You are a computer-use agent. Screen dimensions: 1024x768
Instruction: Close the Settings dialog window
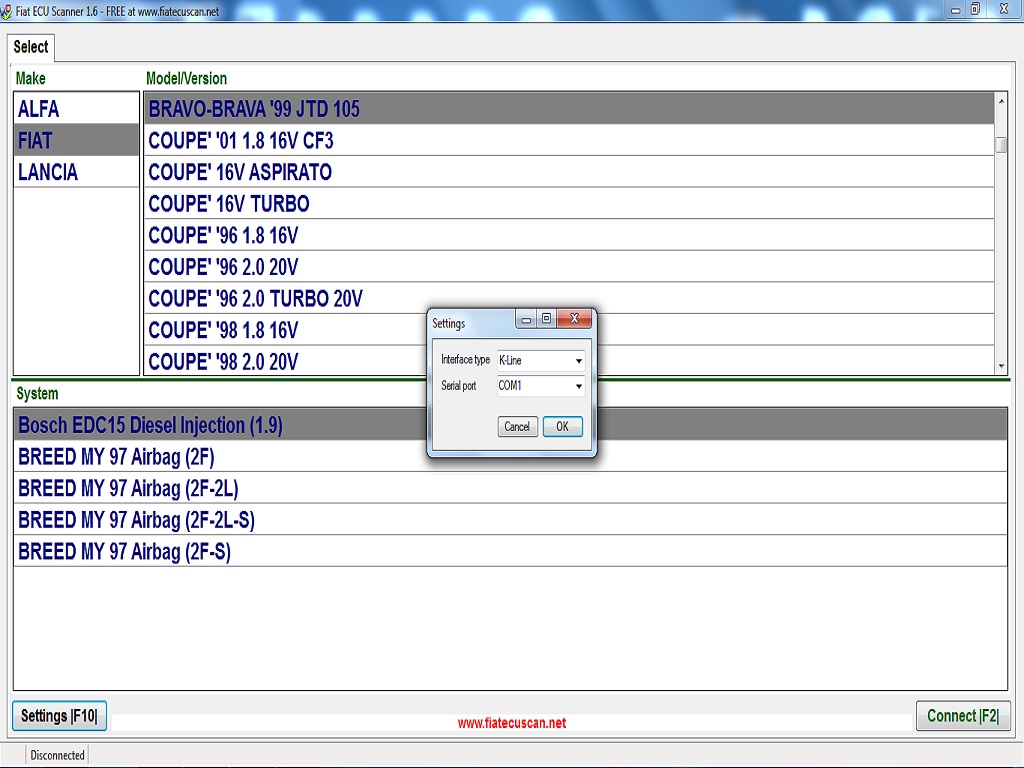573,320
